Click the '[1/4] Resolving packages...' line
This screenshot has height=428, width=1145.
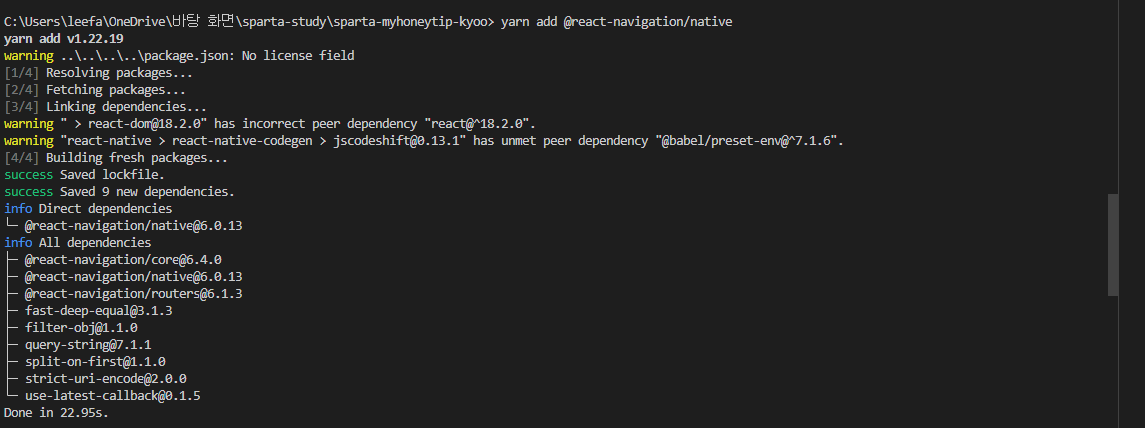pyautogui.click(x=99, y=73)
